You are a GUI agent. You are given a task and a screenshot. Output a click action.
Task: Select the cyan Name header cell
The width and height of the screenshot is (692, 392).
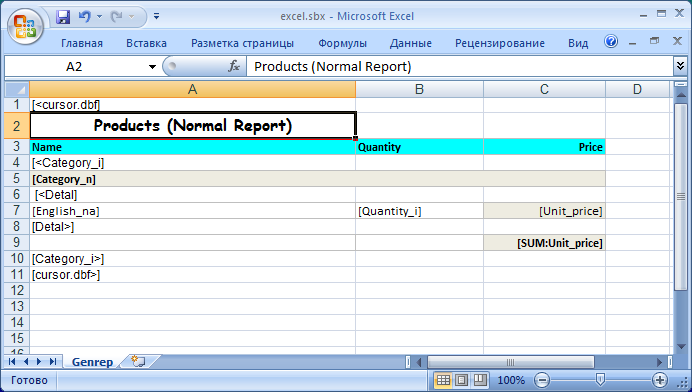click(192, 147)
